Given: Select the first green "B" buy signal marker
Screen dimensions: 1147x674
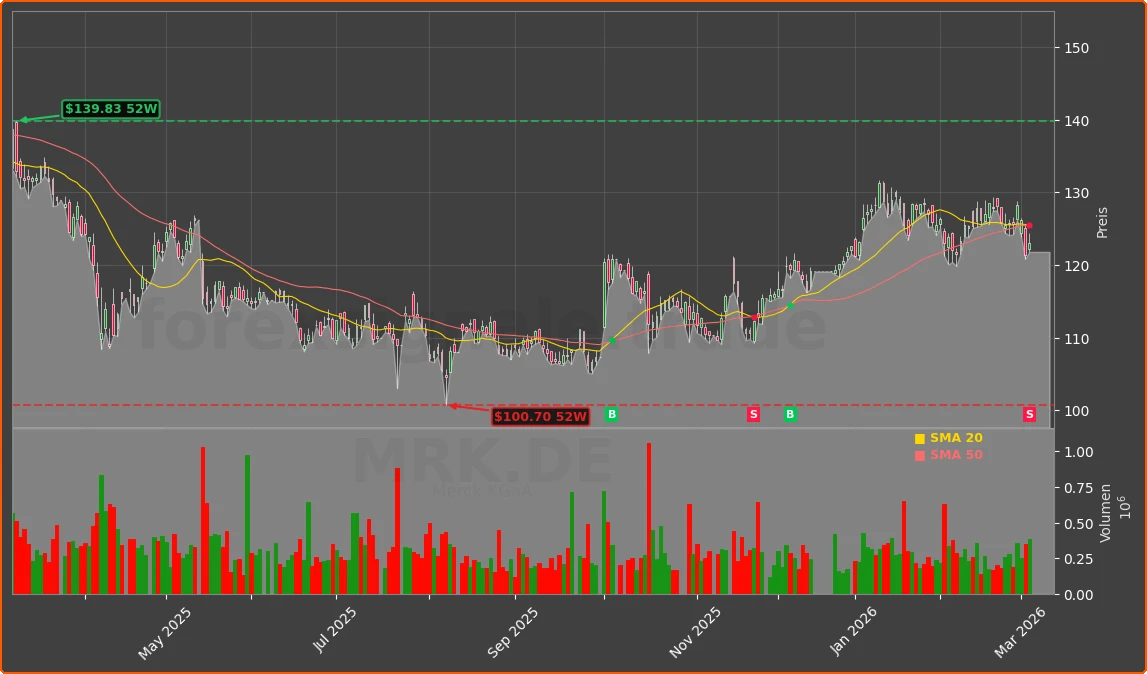Looking at the screenshot, I should (x=611, y=414).
